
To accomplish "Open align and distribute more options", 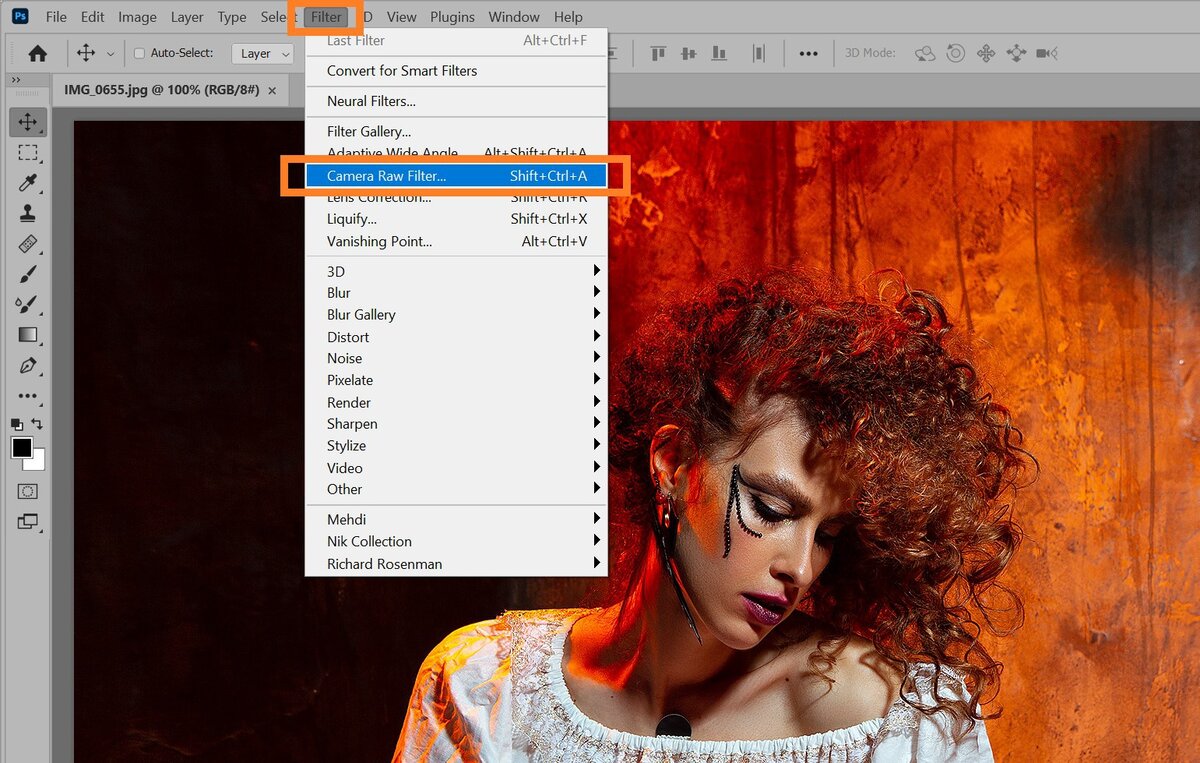I will tap(808, 54).
